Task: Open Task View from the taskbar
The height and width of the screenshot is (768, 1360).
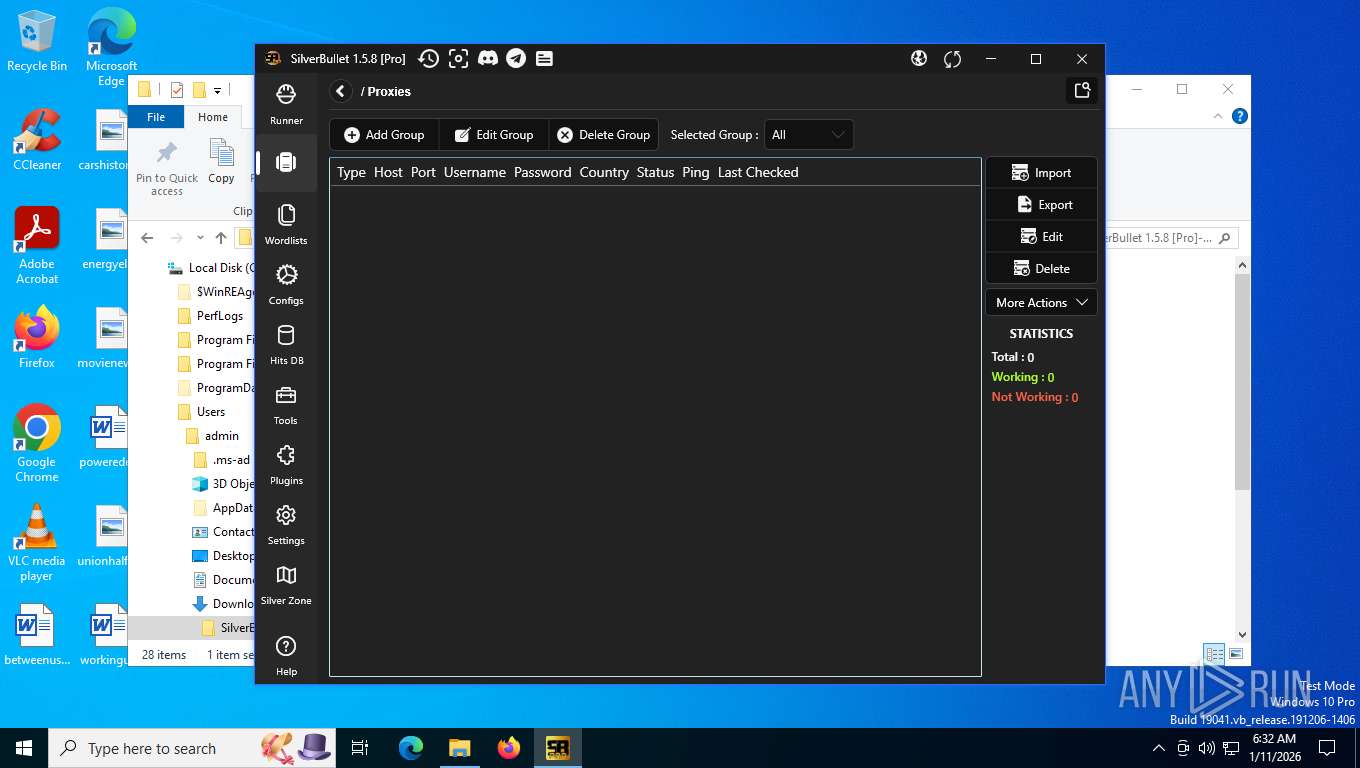Action: click(360, 748)
